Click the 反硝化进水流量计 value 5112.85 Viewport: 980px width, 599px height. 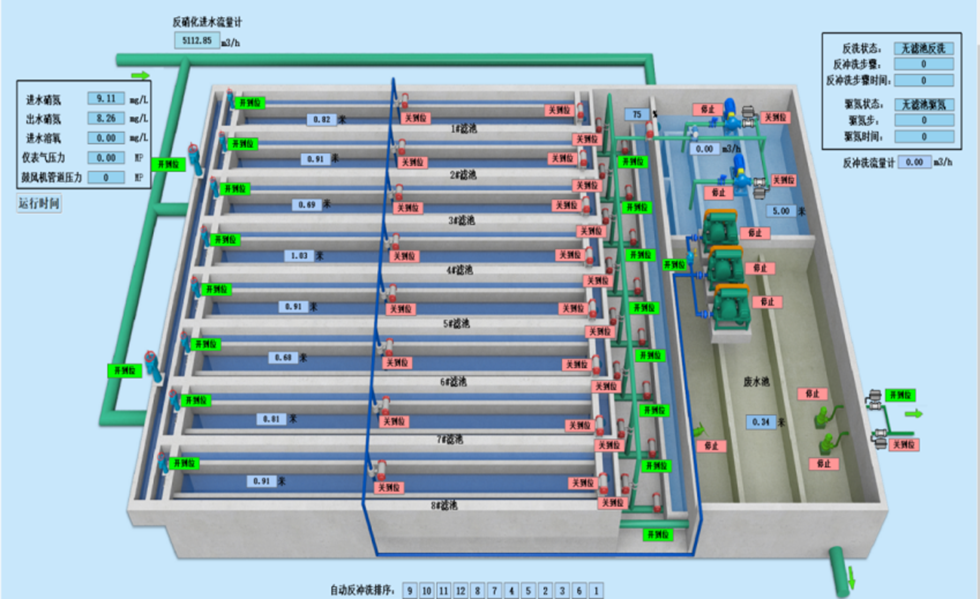pos(197,41)
